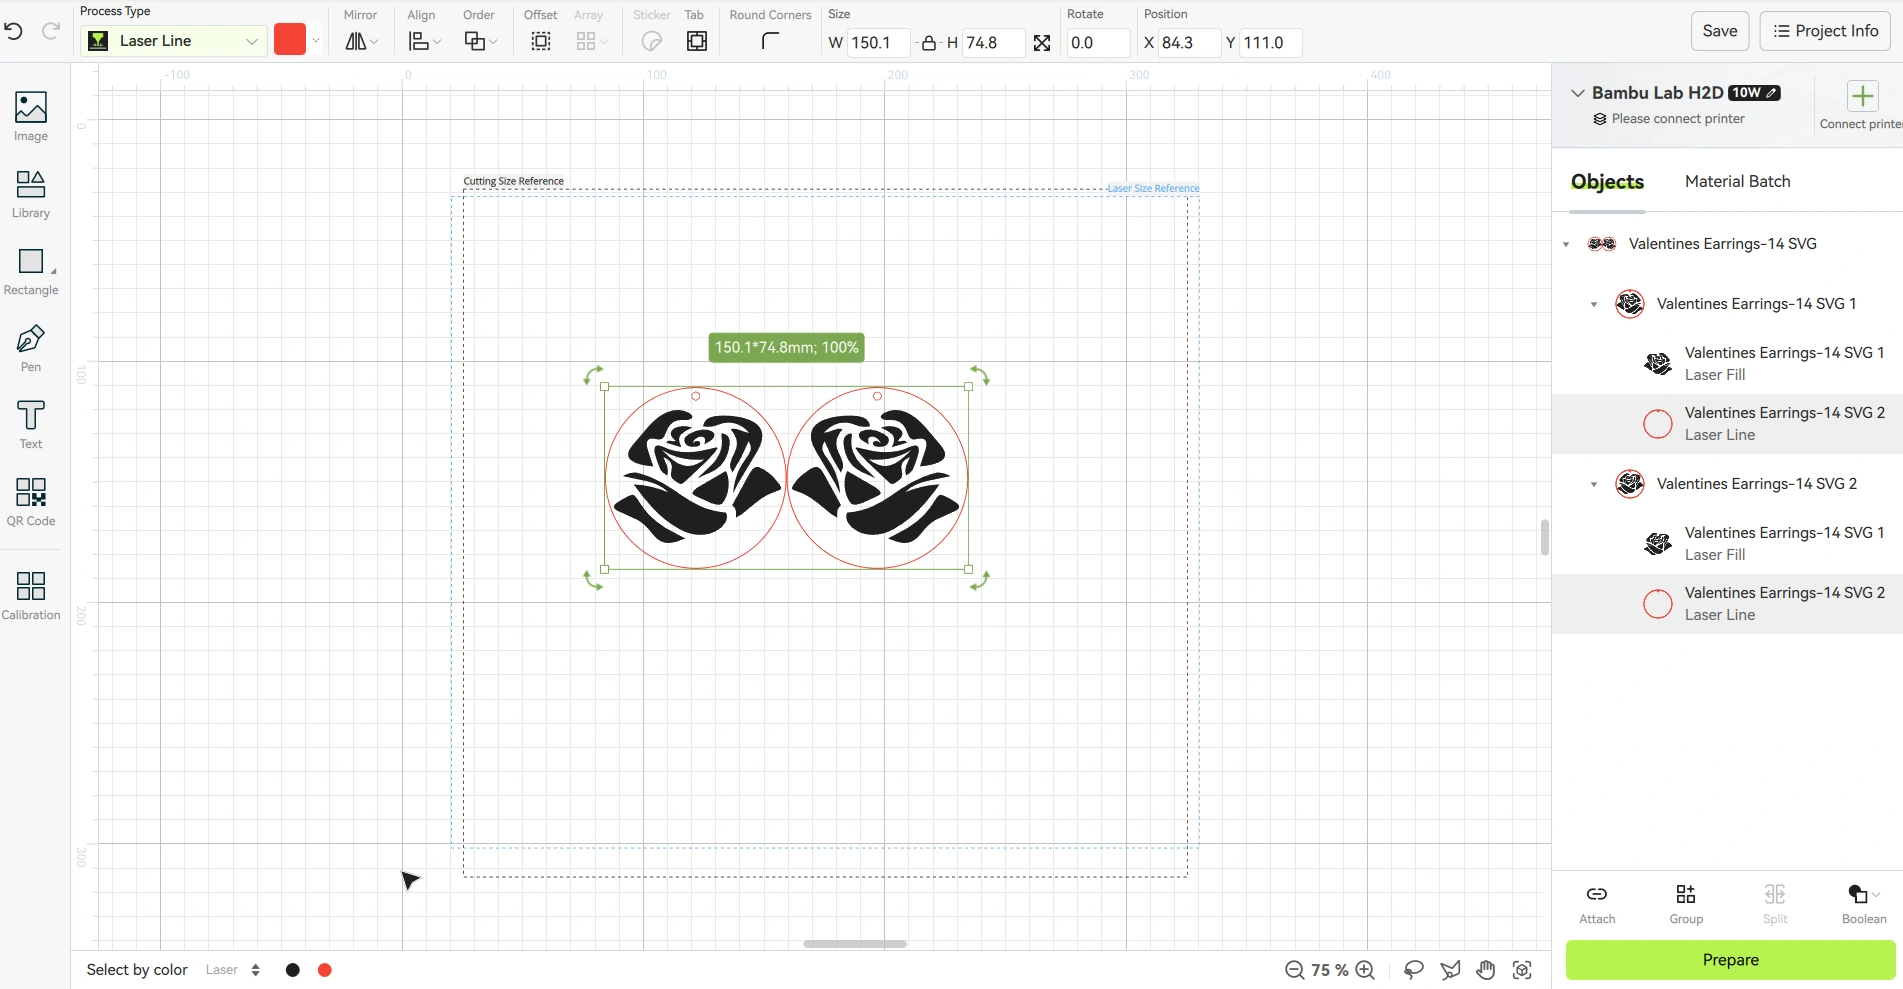This screenshot has width=1903, height=989.
Task: Select the Text tool
Action: pyautogui.click(x=31, y=425)
